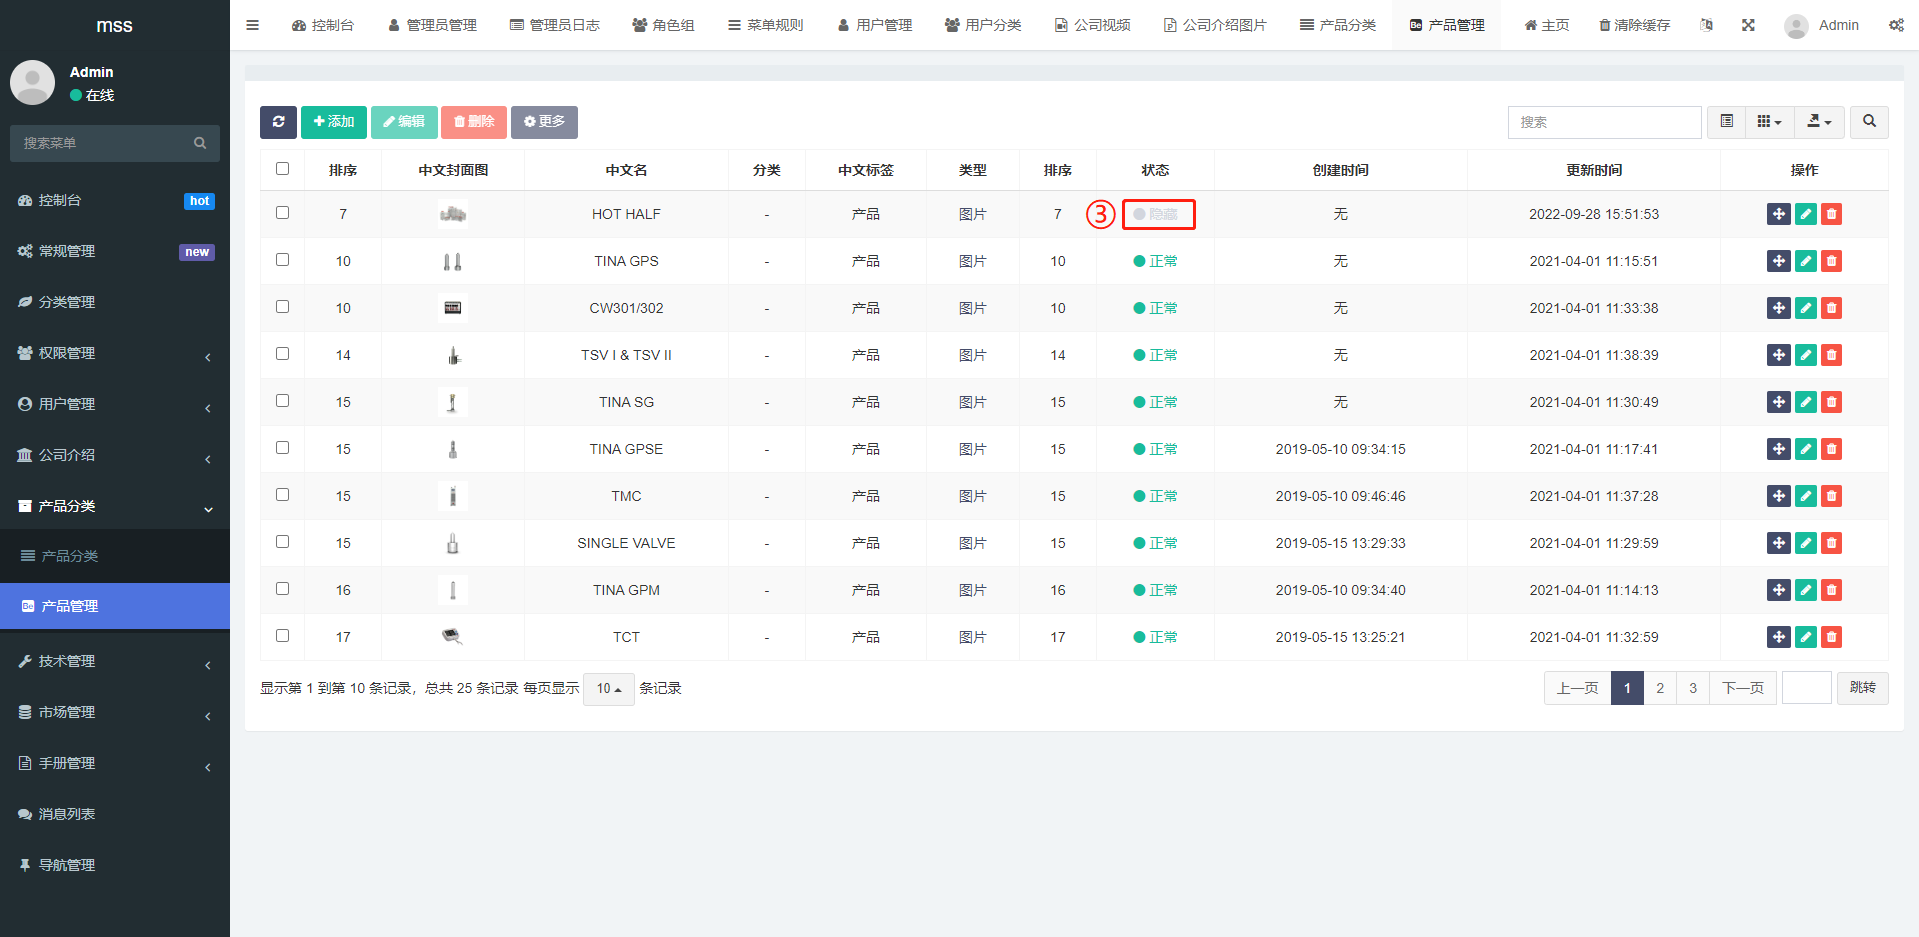Viewport: 1919px width, 937px height.
Task: Open the page size dropdown showing 10
Action: click(608, 689)
